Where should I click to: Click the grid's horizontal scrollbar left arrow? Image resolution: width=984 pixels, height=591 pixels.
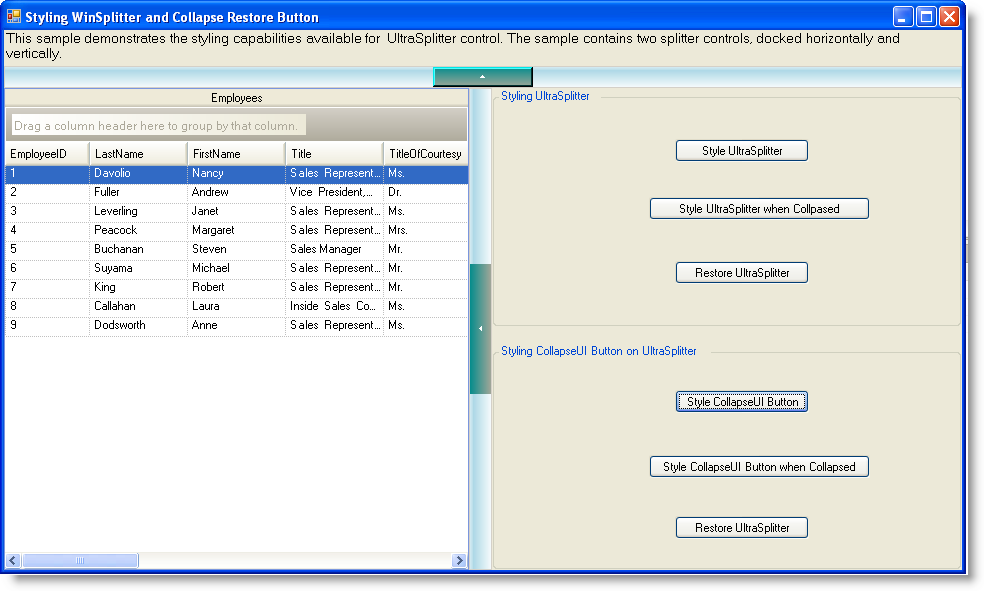click(13, 561)
